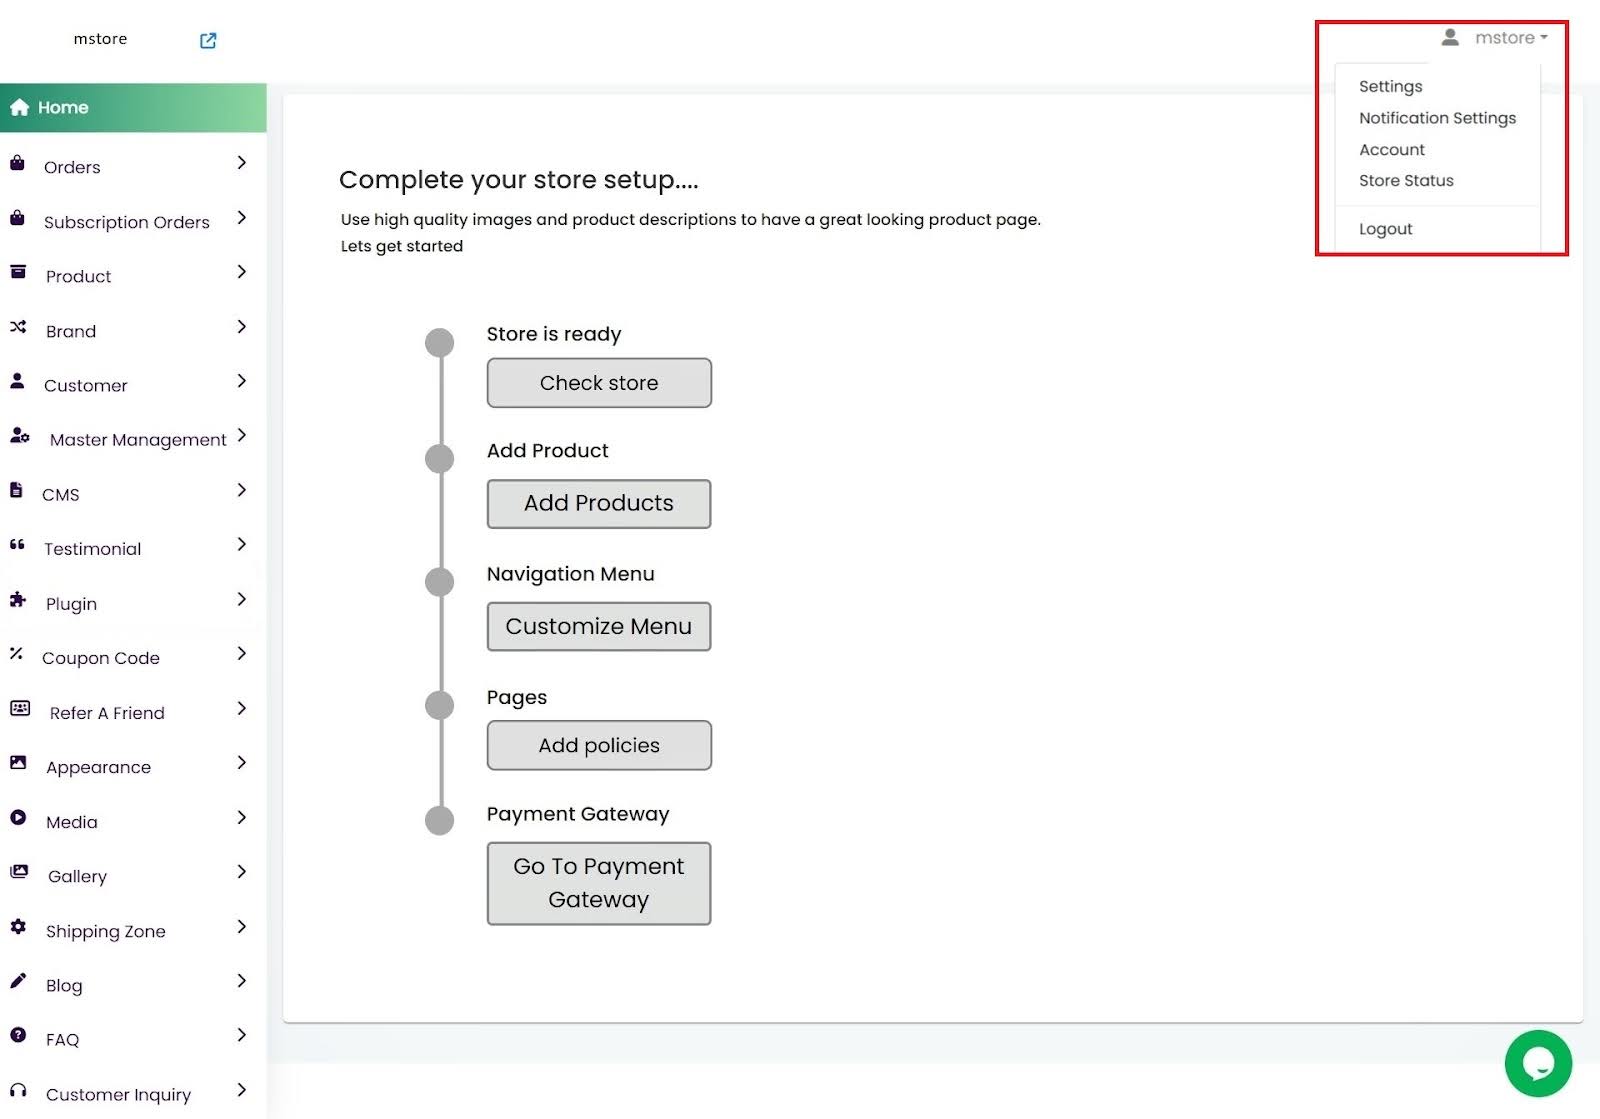Toggle the mstore account dropdown

tap(1510, 38)
